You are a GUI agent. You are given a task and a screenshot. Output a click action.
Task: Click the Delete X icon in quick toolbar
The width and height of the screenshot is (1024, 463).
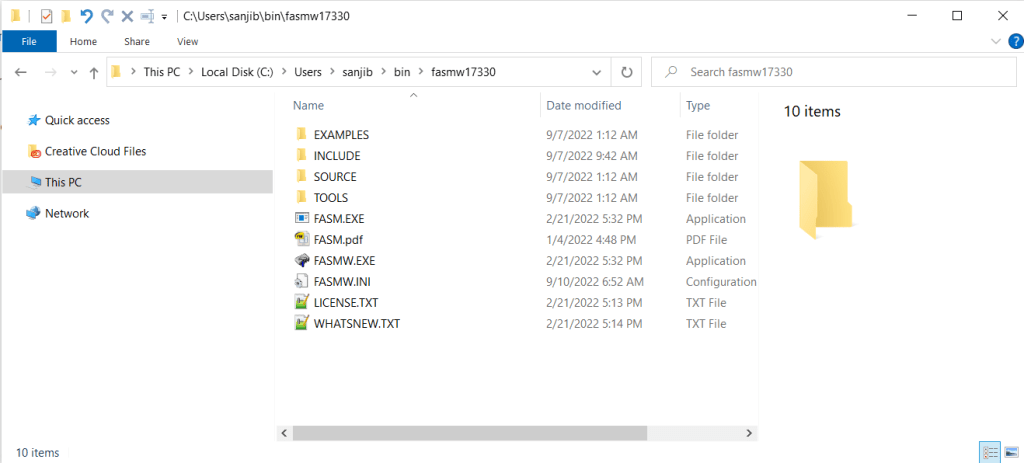127,16
